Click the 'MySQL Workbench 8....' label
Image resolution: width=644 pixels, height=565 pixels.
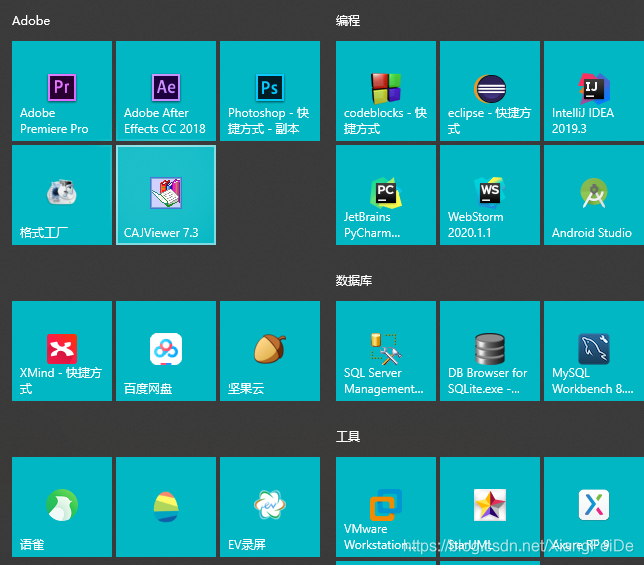pyautogui.click(x=593, y=381)
